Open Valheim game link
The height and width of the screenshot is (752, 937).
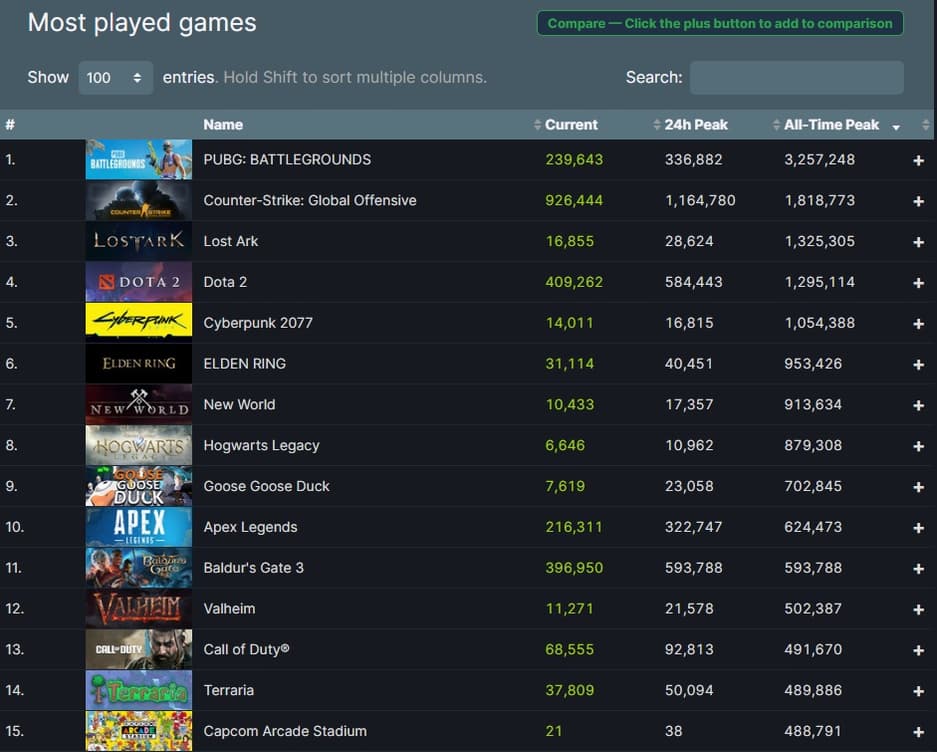229,609
